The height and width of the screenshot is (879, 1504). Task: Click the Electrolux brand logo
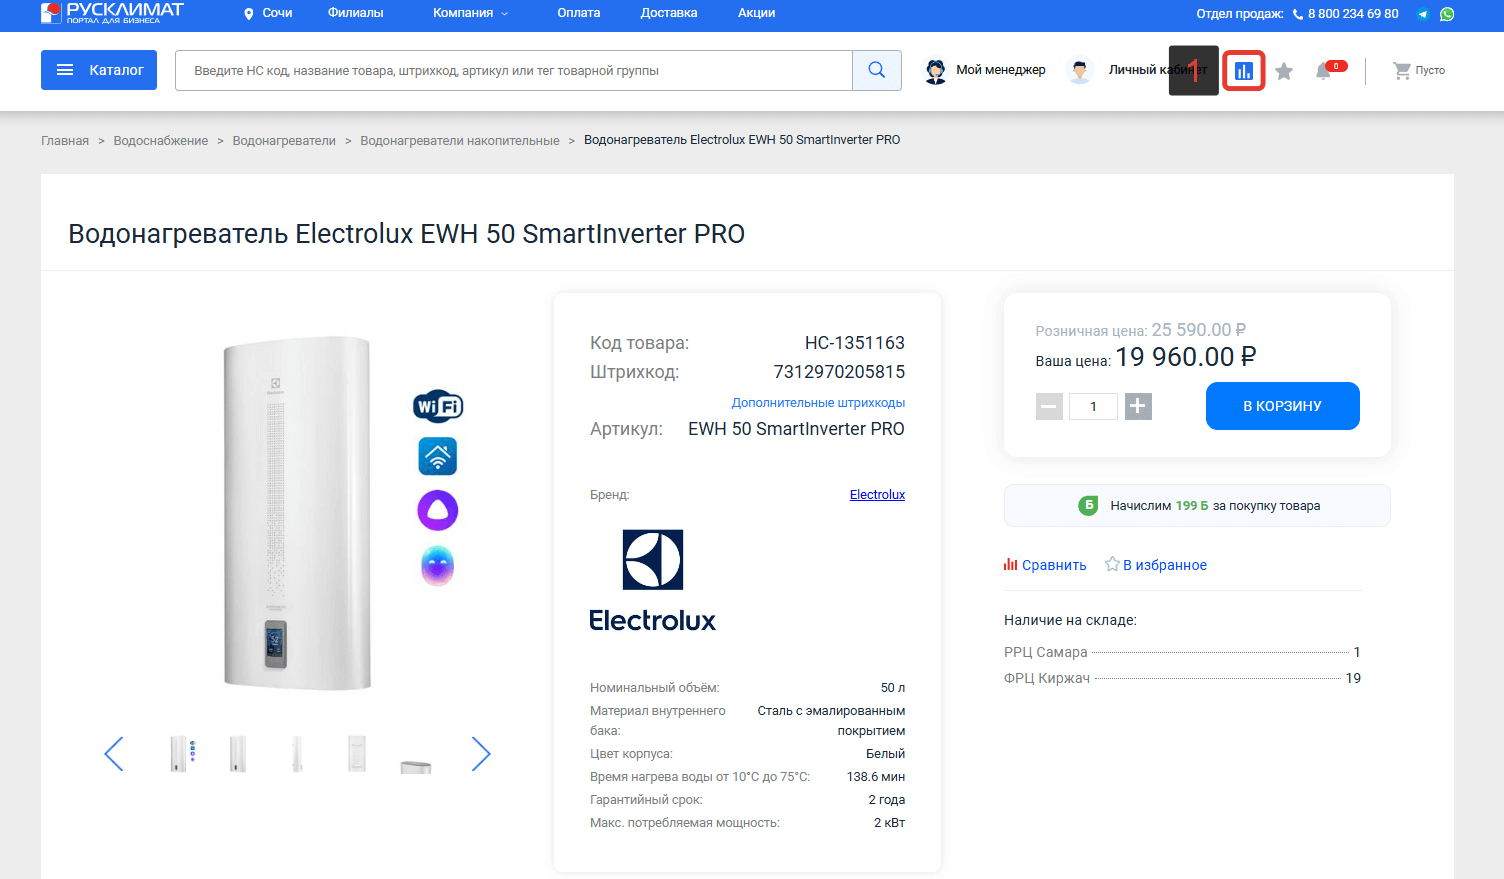pos(652,580)
